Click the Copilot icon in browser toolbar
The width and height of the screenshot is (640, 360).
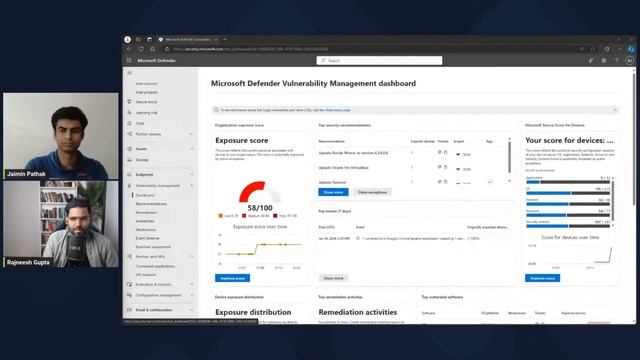pos(631,49)
